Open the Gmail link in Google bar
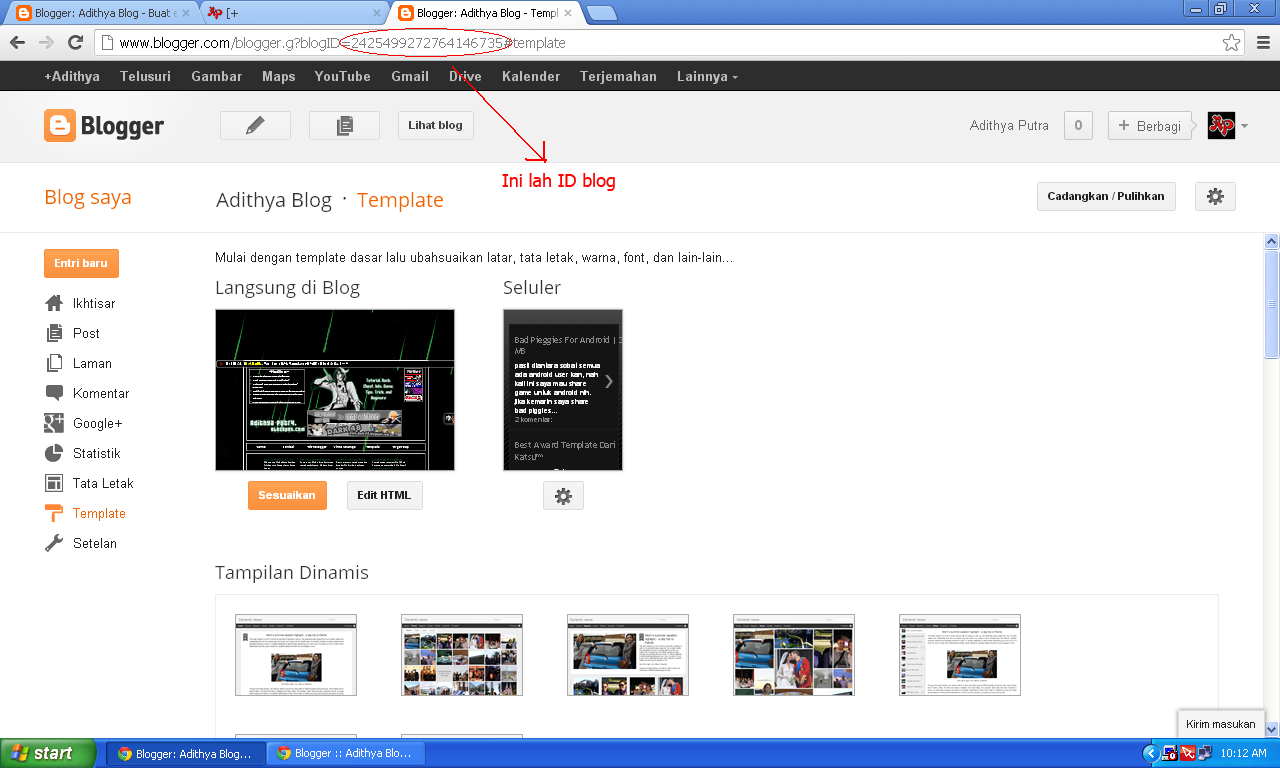This screenshot has width=1280, height=768. 410,76
